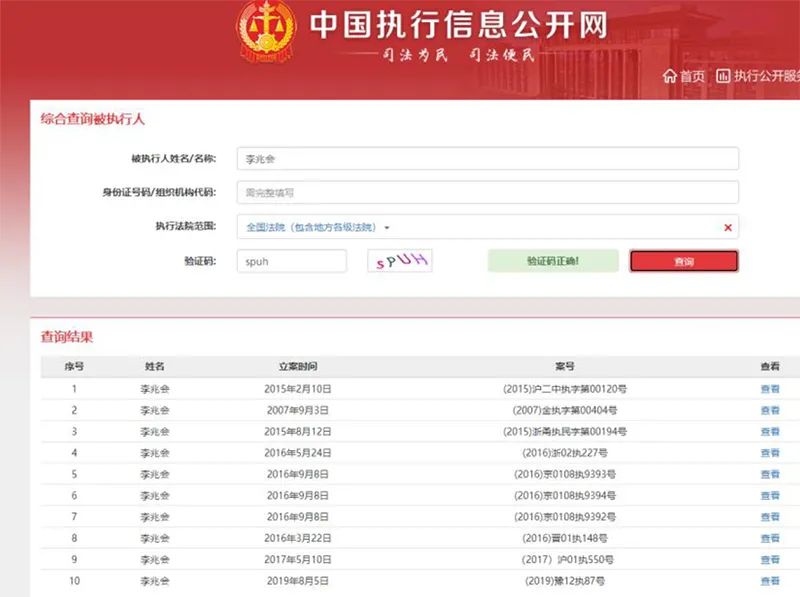Click the 姓名 column header
800x597 pixels.
click(x=155, y=366)
